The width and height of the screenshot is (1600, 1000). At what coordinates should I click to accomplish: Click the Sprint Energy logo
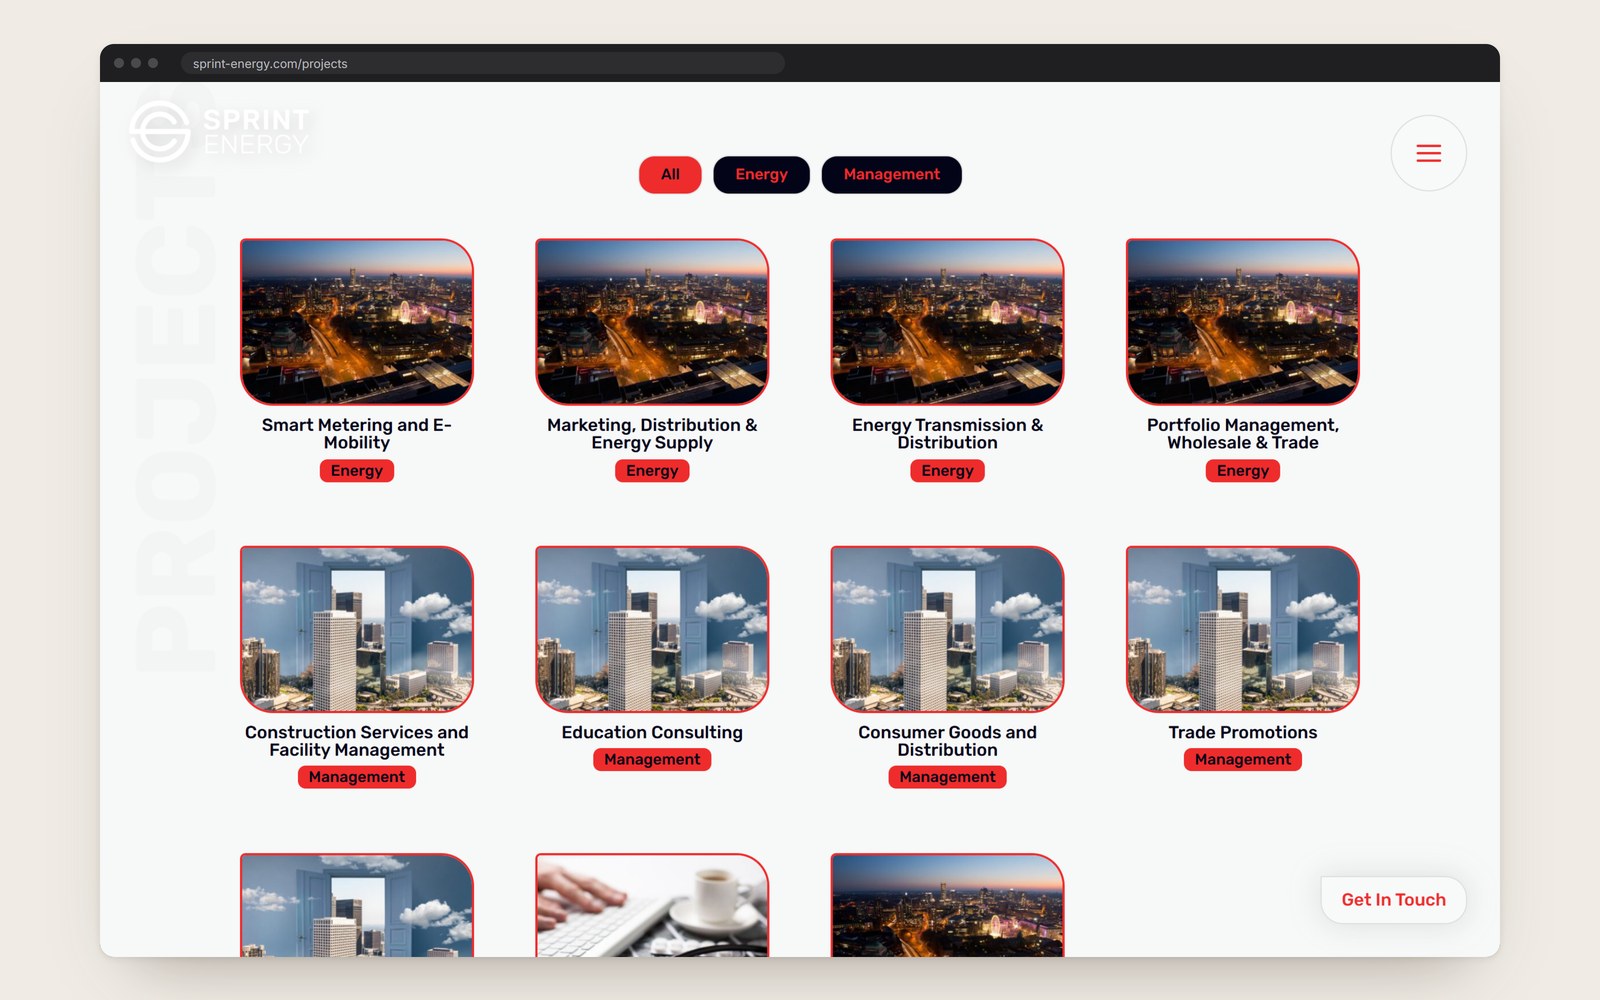(220, 131)
